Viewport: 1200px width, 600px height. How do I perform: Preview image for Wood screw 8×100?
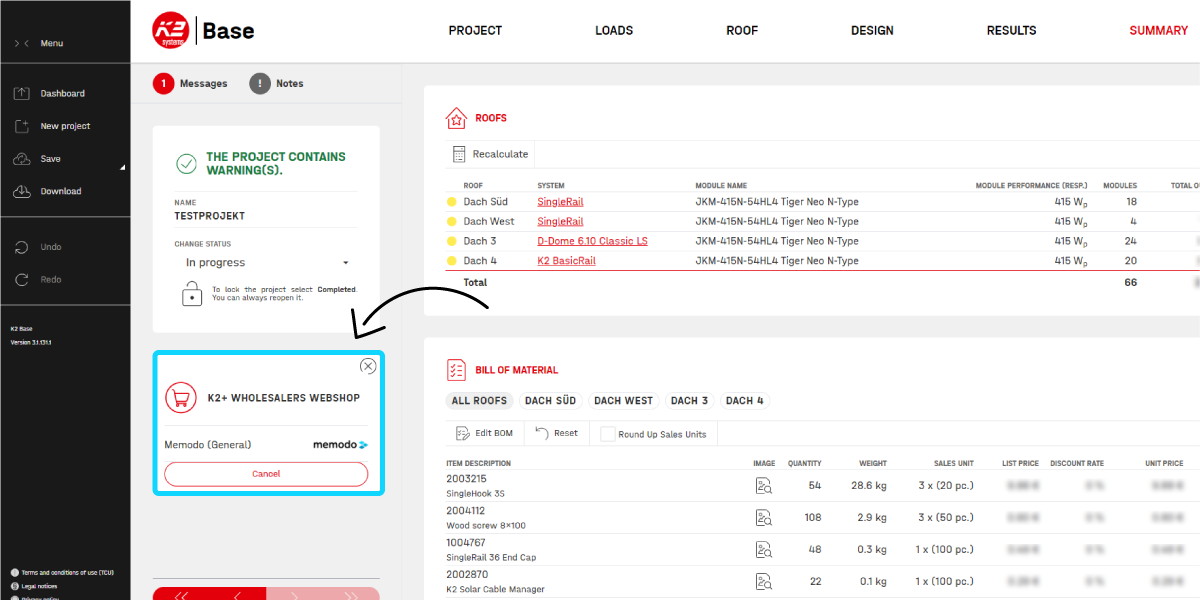click(764, 518)
